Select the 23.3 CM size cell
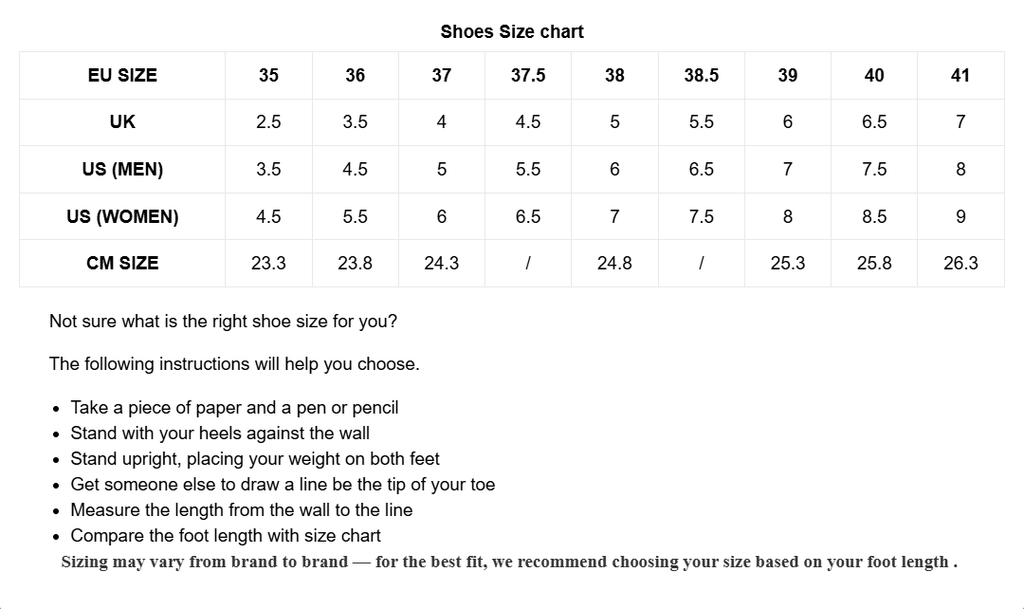The image size is (1024, 609). [268, 263]
